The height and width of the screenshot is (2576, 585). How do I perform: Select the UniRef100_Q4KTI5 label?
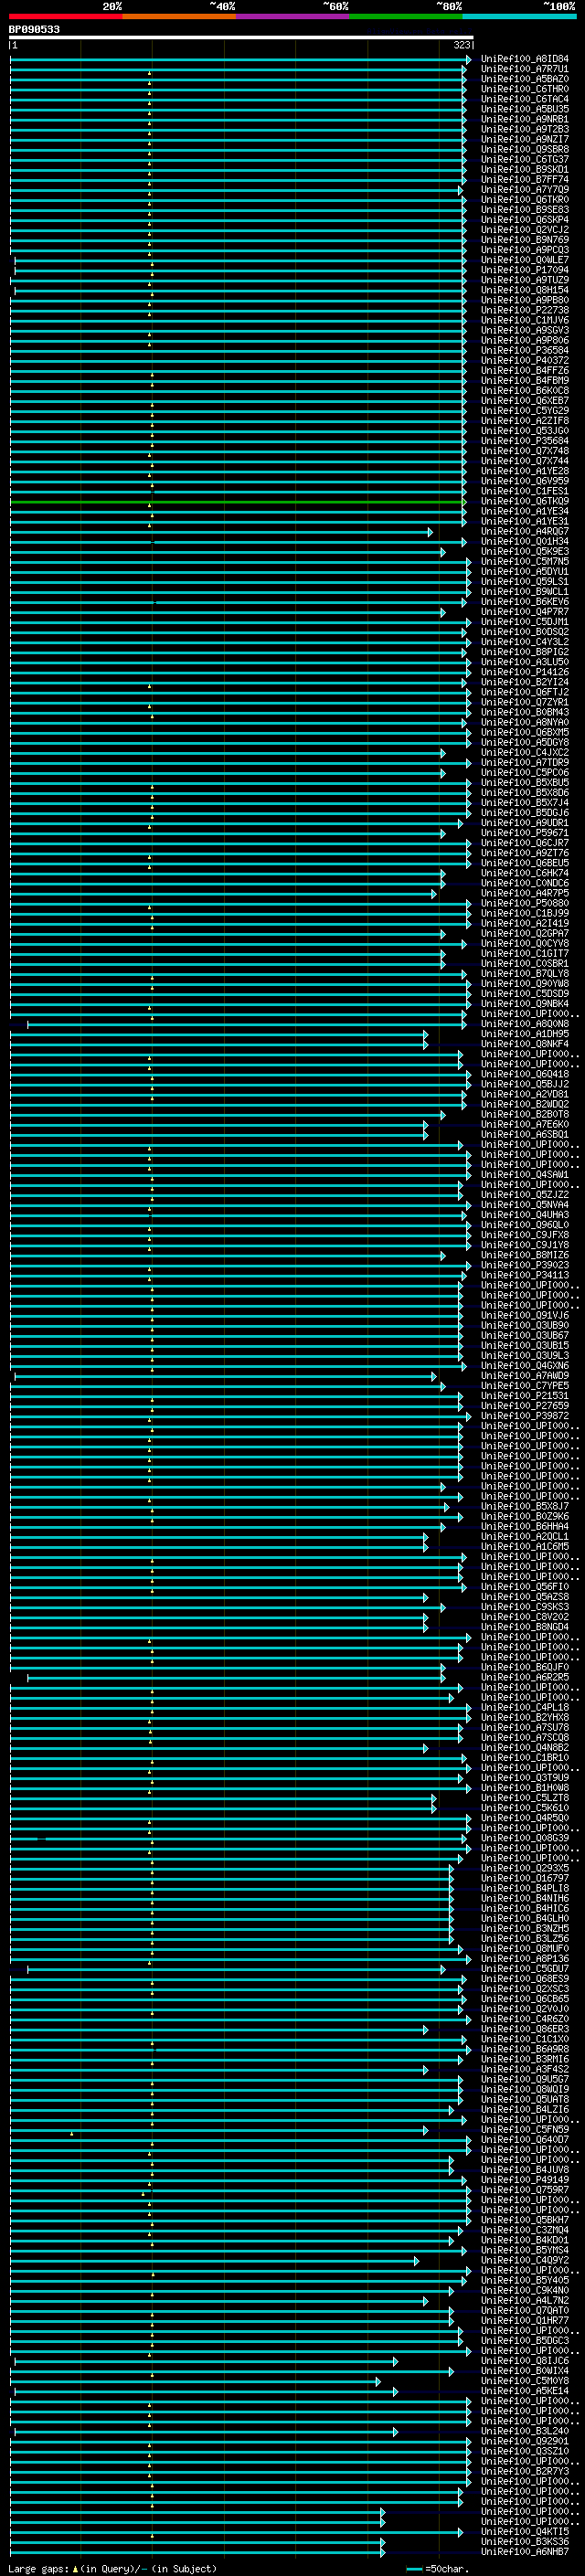click(525, 2531)
